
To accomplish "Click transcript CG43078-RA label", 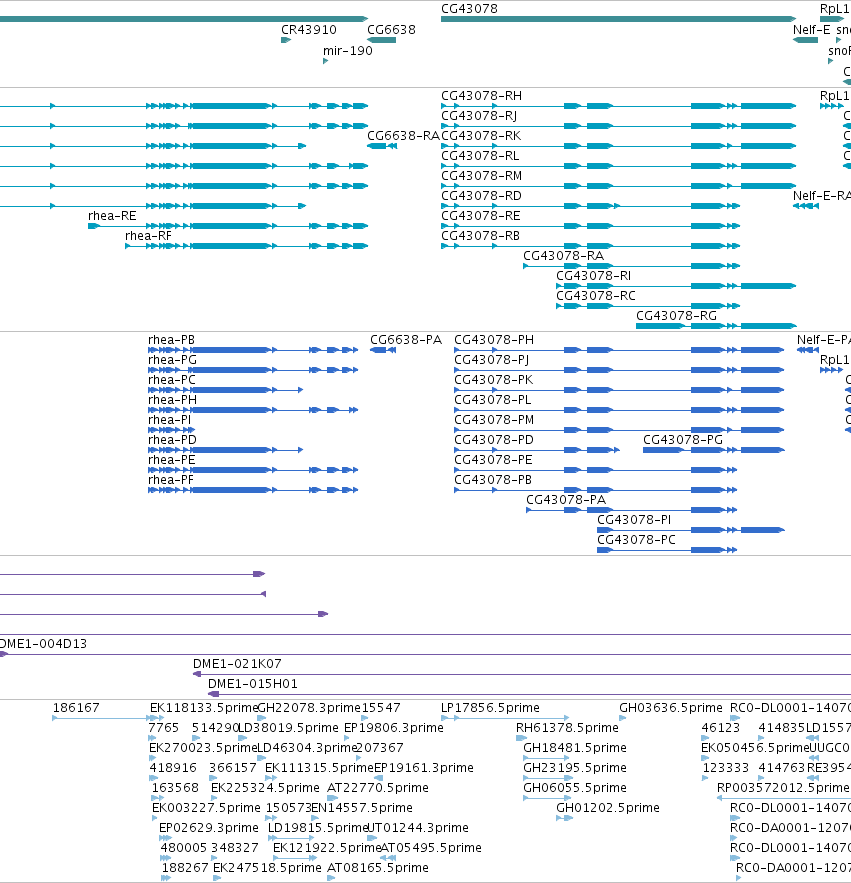I will click(x=564, y=256).
